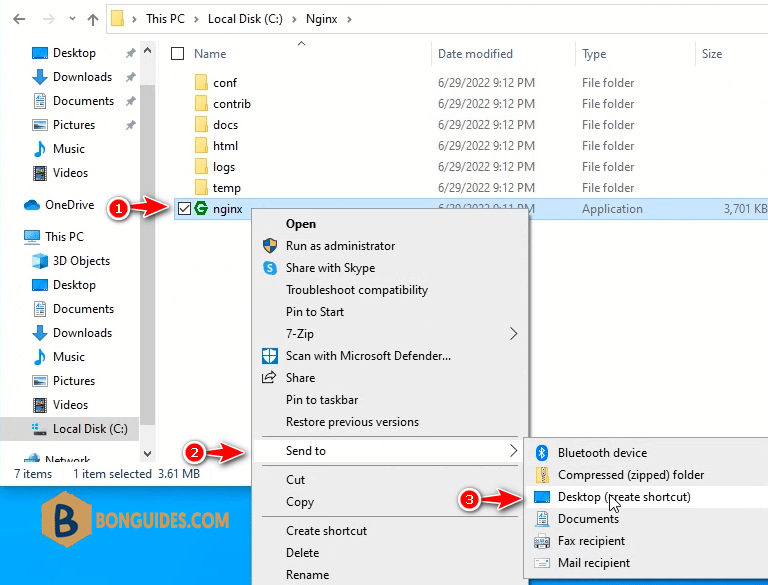This screenshot has width=768, height=585.
Task: Select Pin to taskbar menu entry
Action: (322, 400)
